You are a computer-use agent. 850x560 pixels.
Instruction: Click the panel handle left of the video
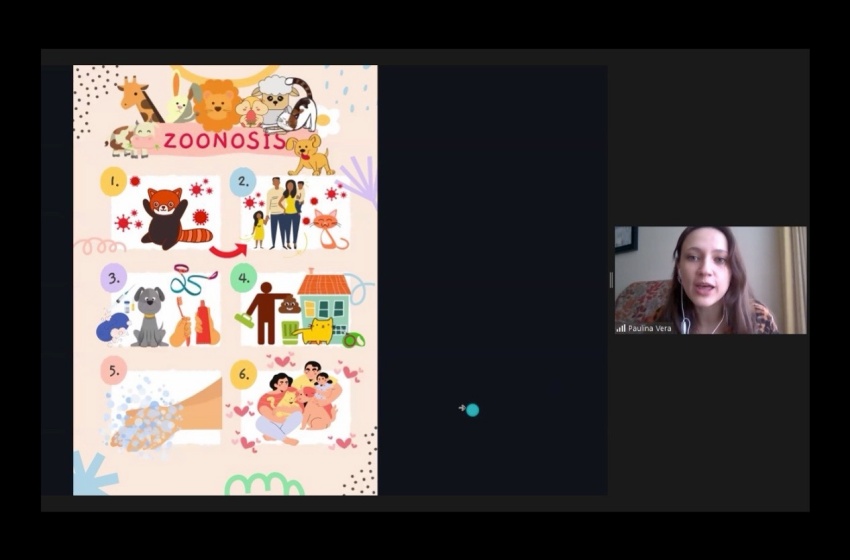611,280
